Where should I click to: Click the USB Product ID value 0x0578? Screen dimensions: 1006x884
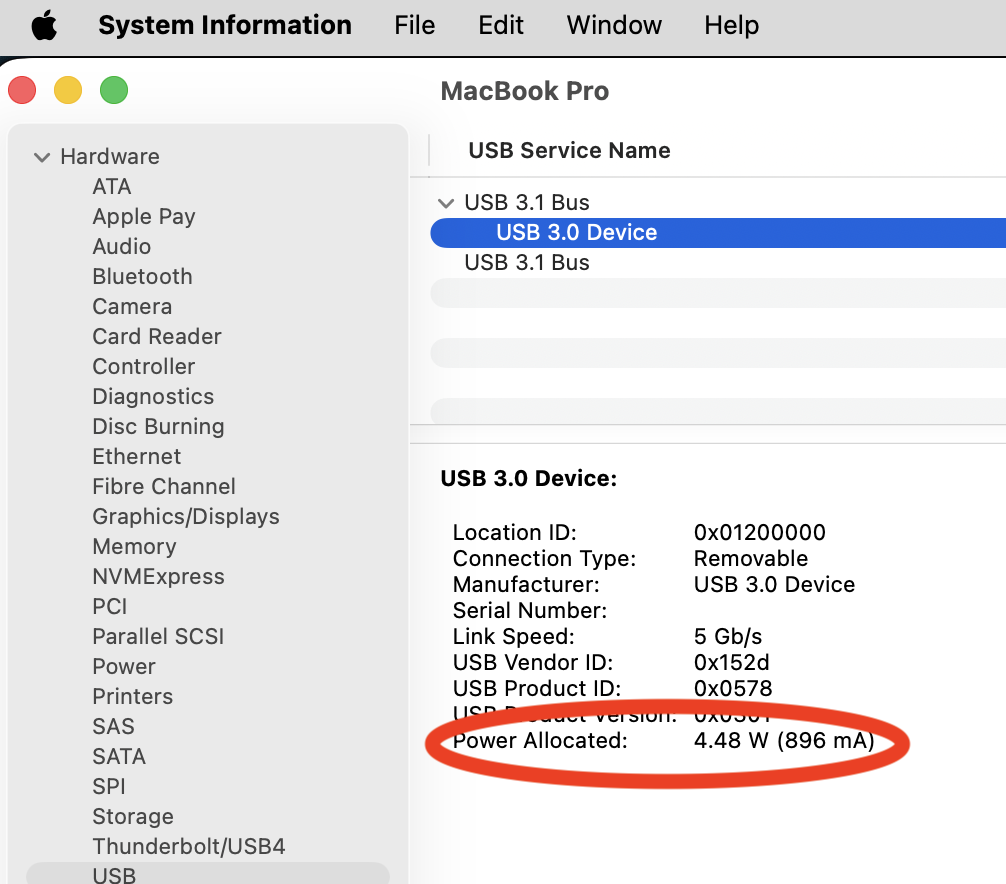pyautogui.click(x=733, y=688)
